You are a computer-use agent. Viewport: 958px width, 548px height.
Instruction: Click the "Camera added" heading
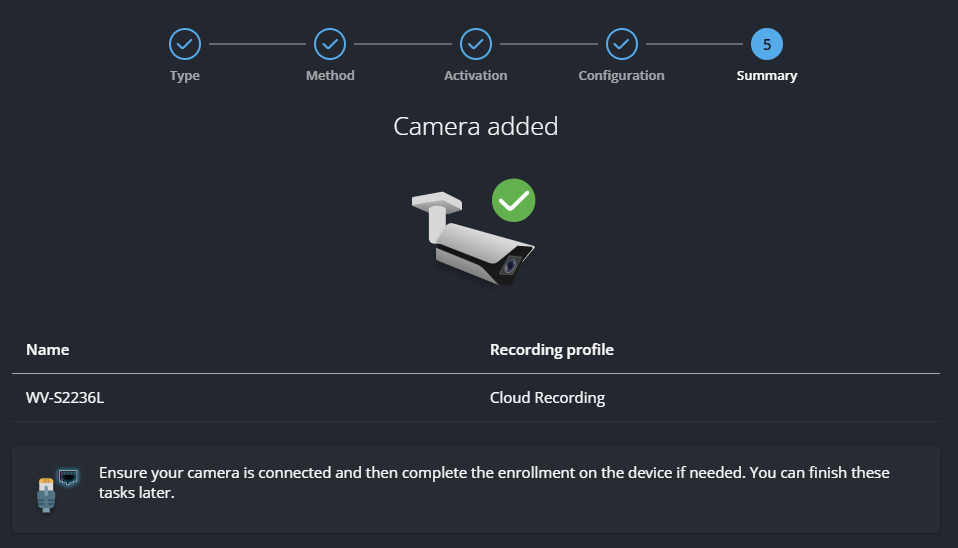pos(476,127)
